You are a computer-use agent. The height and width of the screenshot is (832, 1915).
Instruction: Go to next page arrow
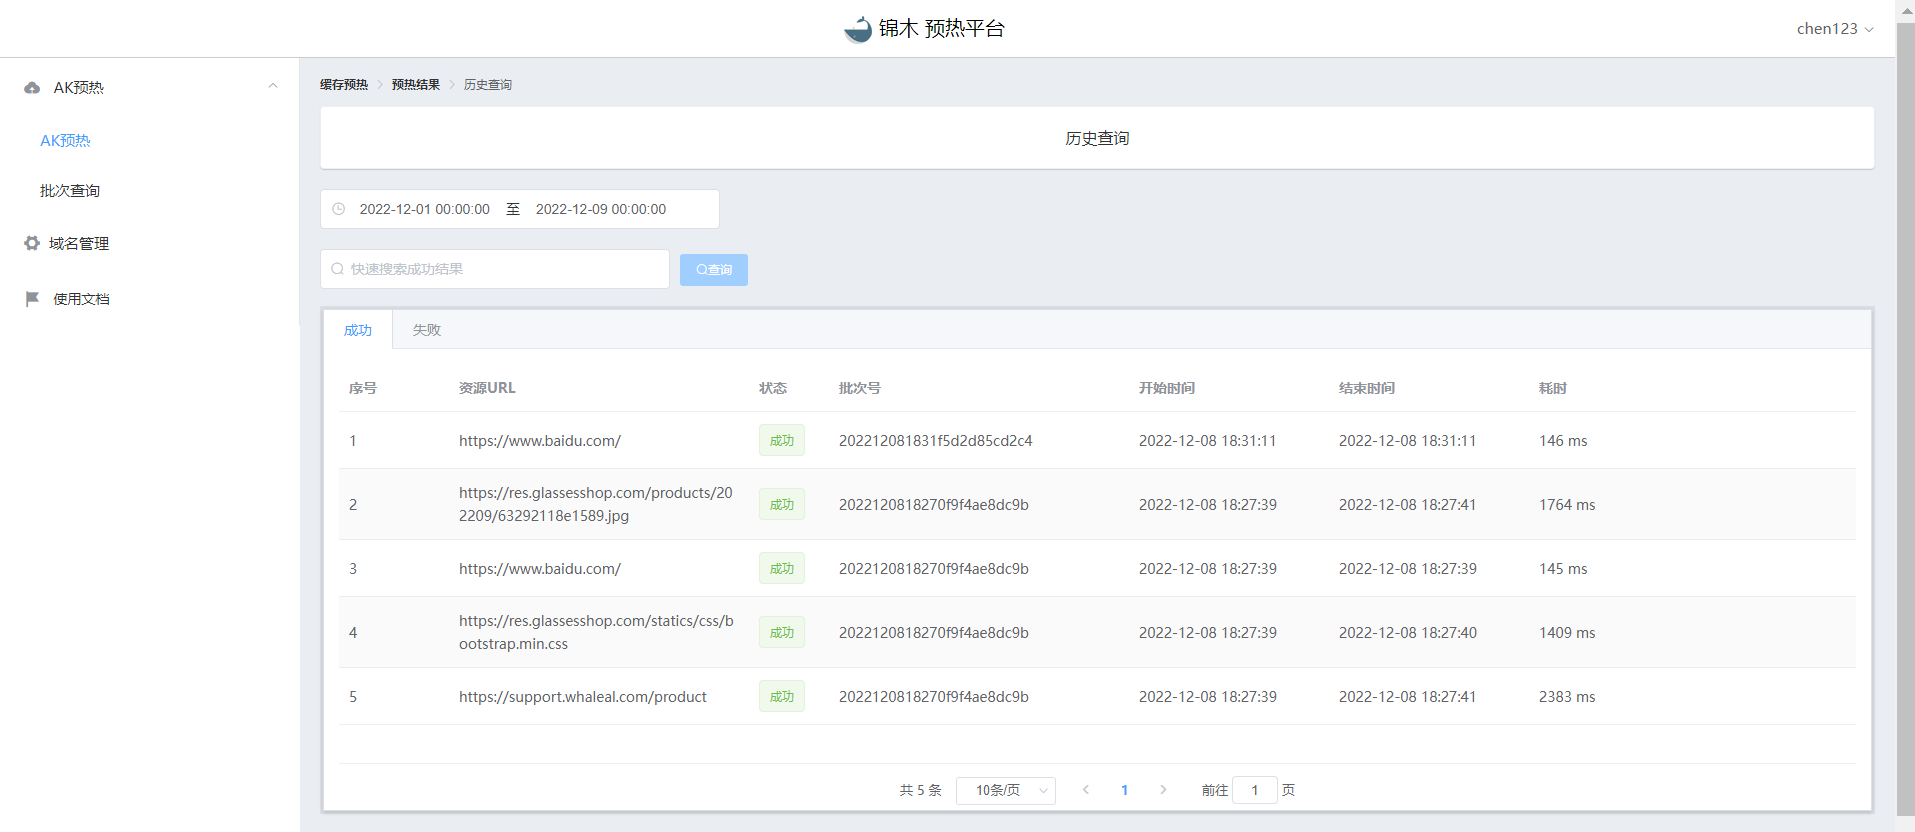pos(1163,790)
